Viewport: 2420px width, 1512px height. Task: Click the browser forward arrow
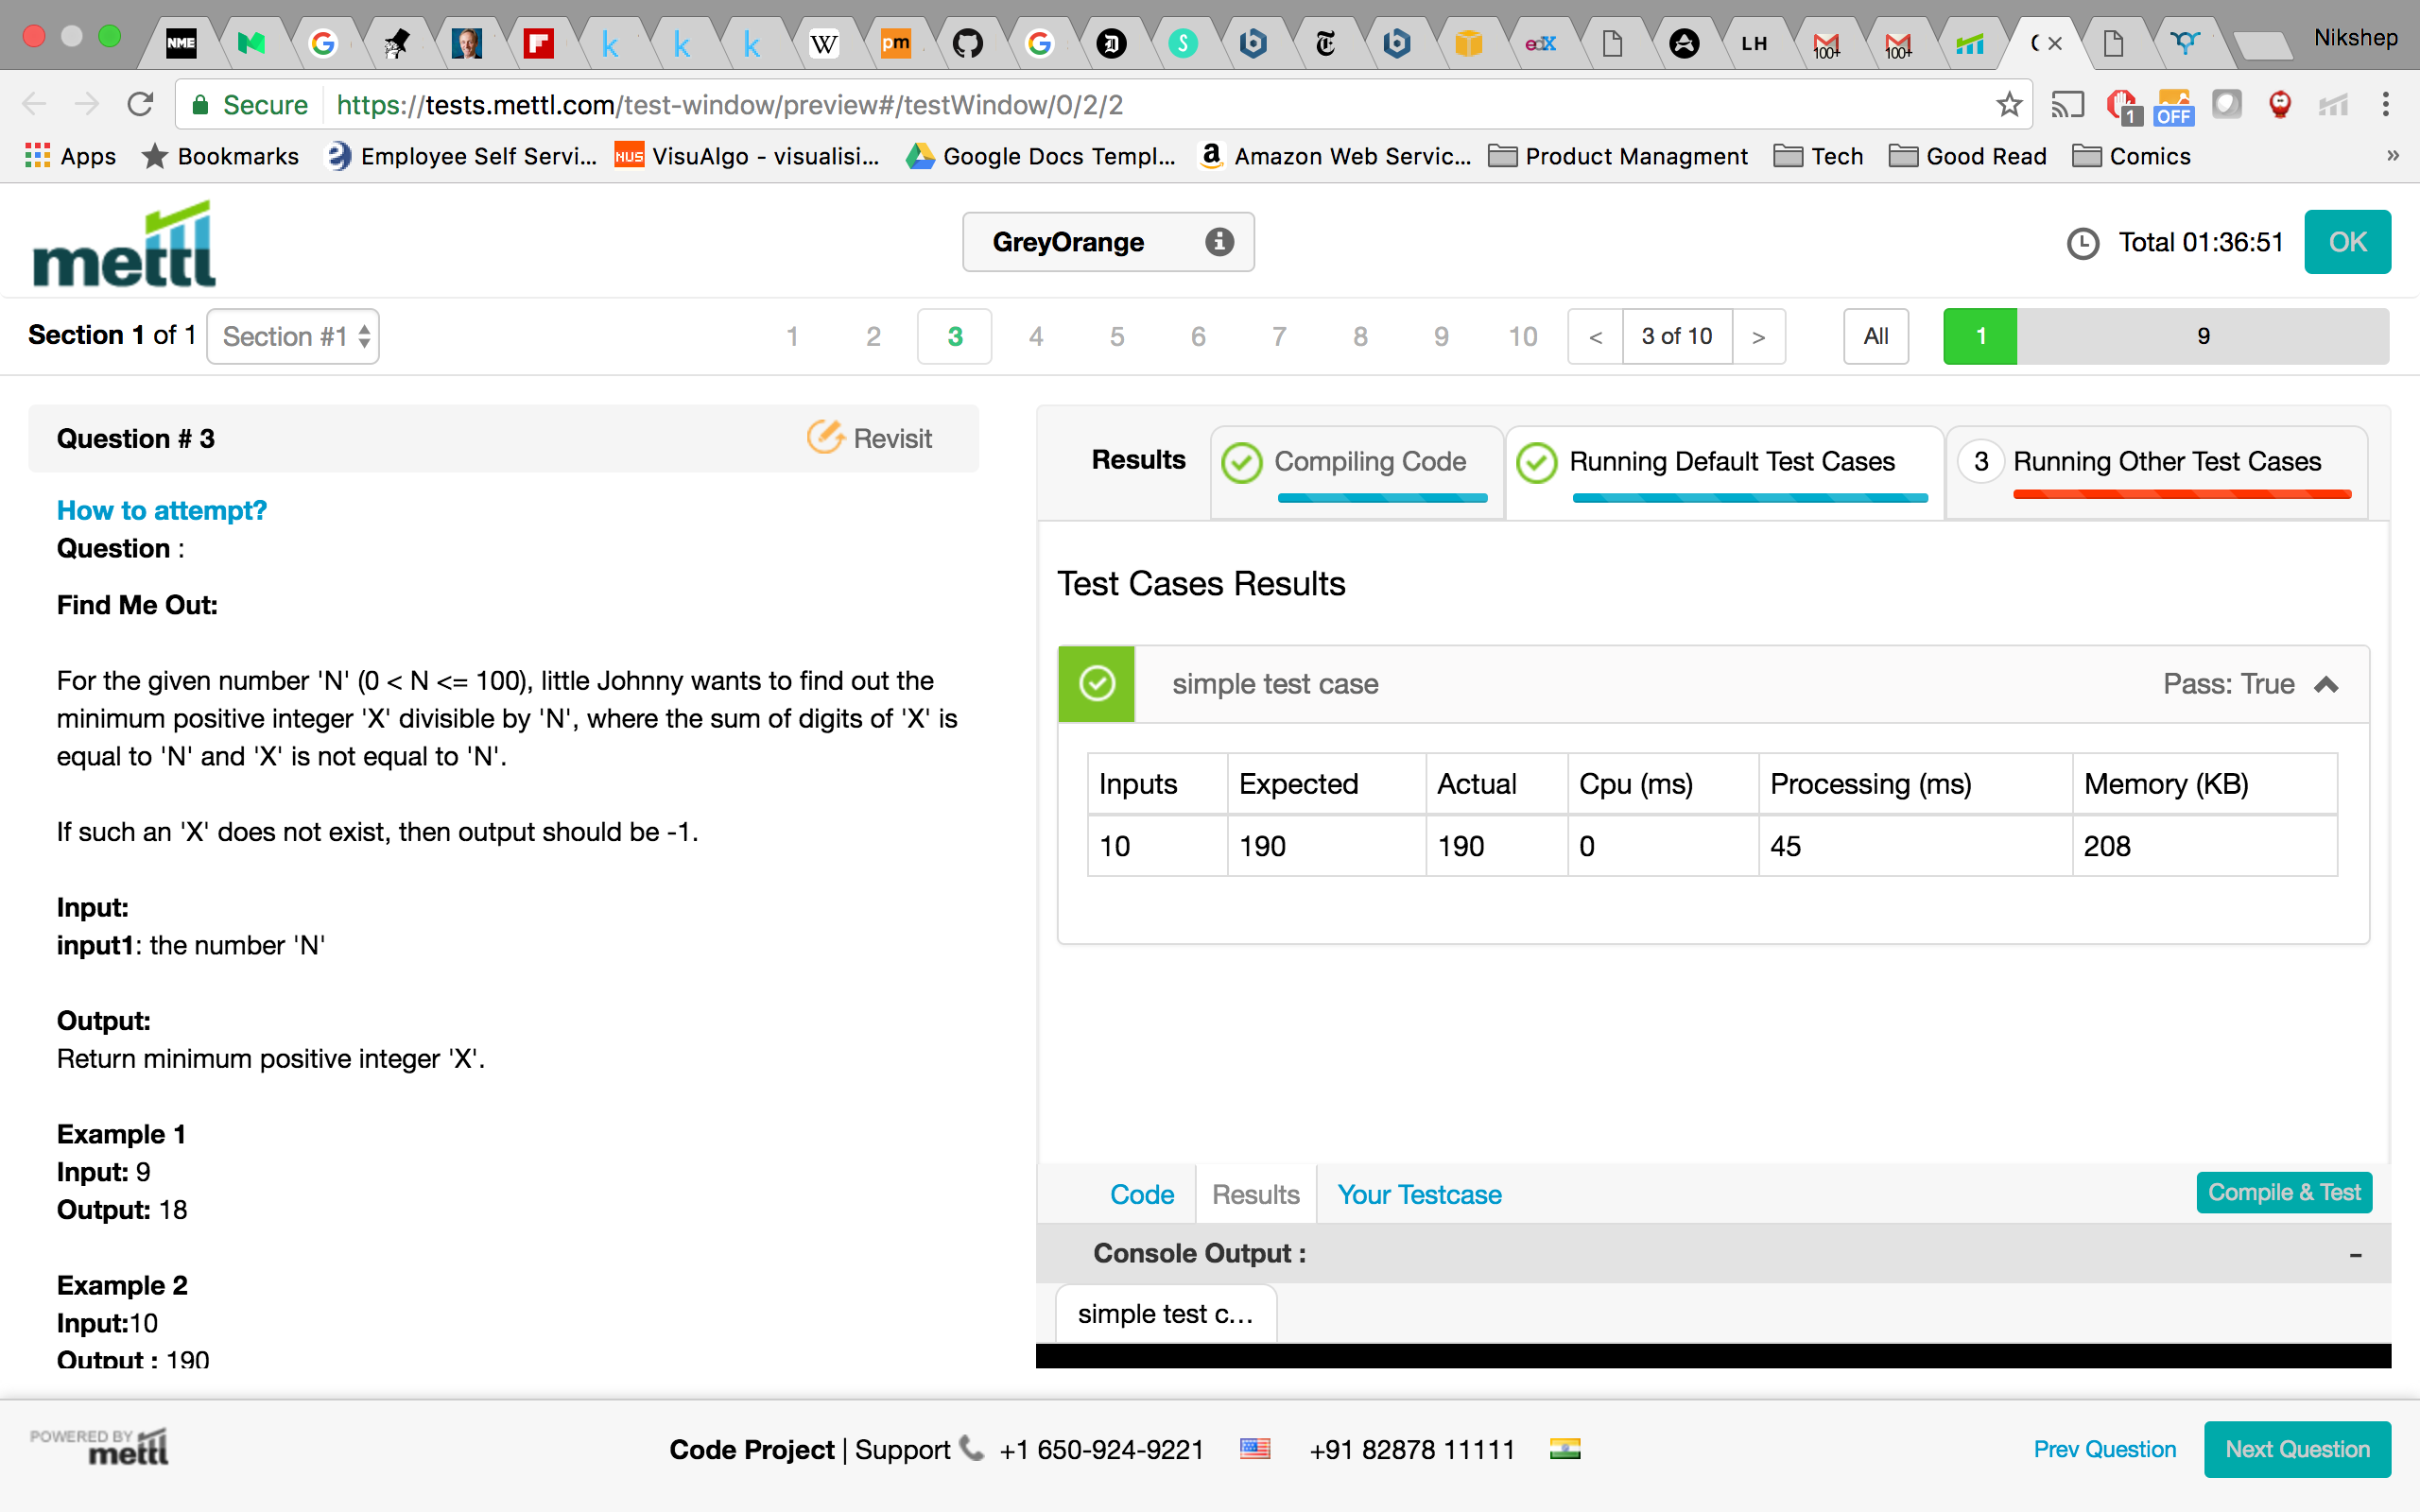[x=87, y=104]
